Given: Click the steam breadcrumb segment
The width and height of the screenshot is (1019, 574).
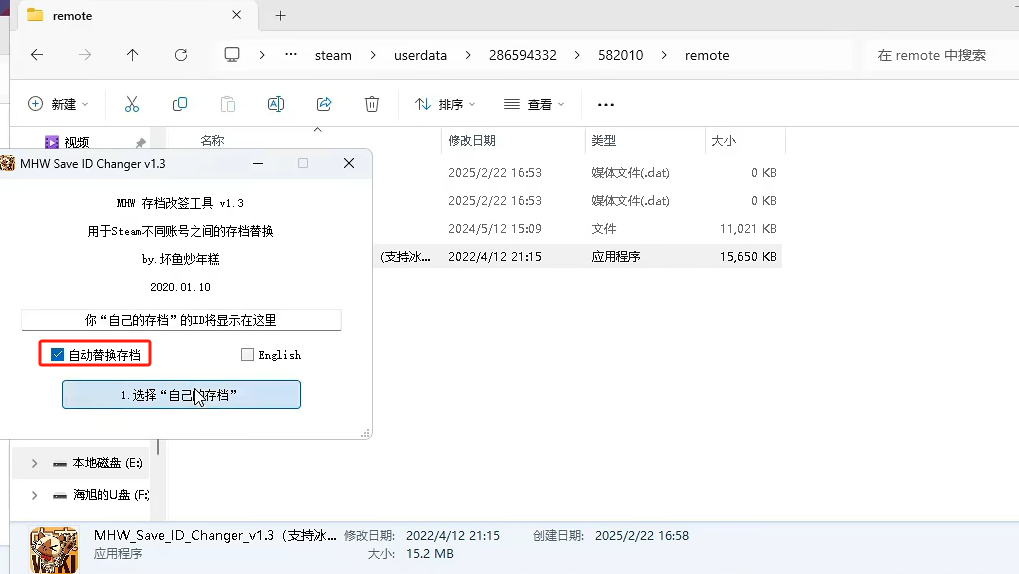Looking at the screenshot, I should (333, 55).
